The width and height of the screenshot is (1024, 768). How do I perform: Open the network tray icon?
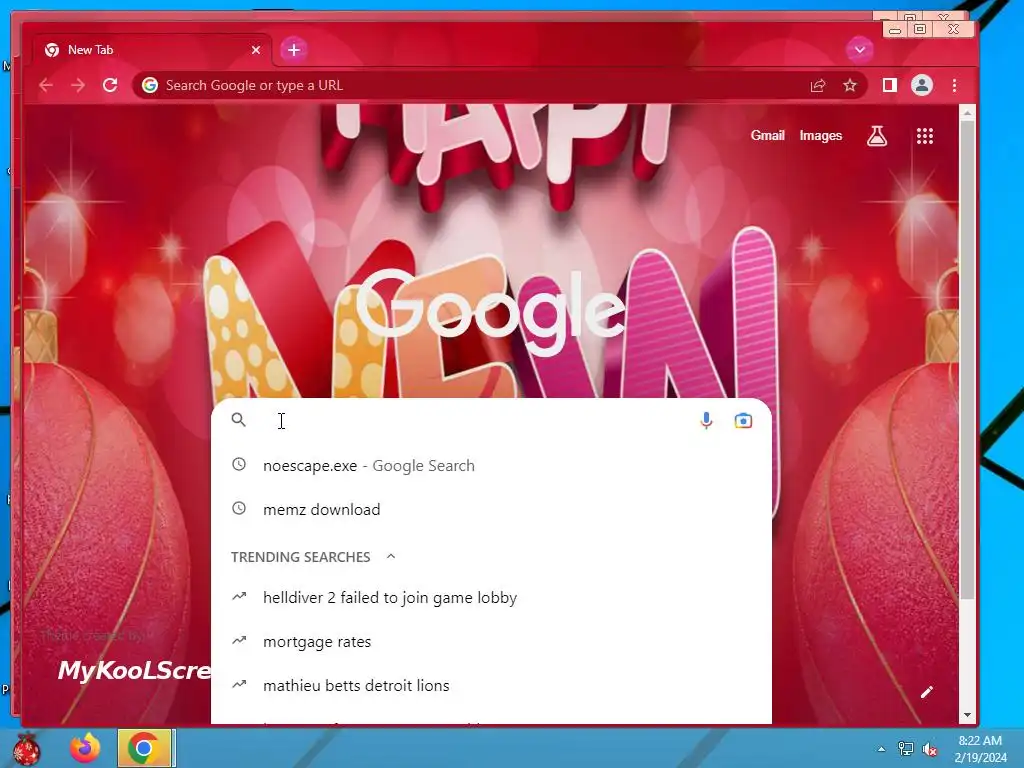click(x=906, y=749)
